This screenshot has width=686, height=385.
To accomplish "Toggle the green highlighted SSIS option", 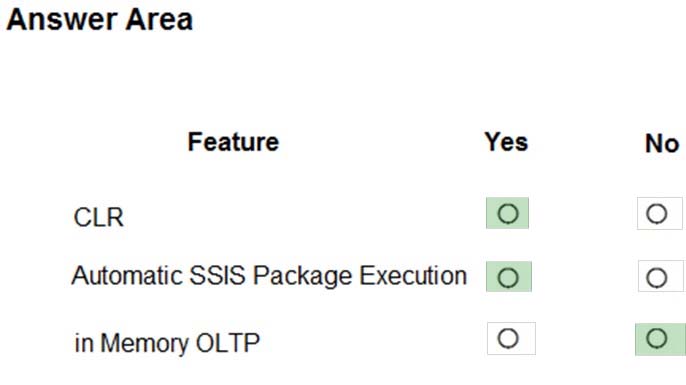I will point(509,277).
